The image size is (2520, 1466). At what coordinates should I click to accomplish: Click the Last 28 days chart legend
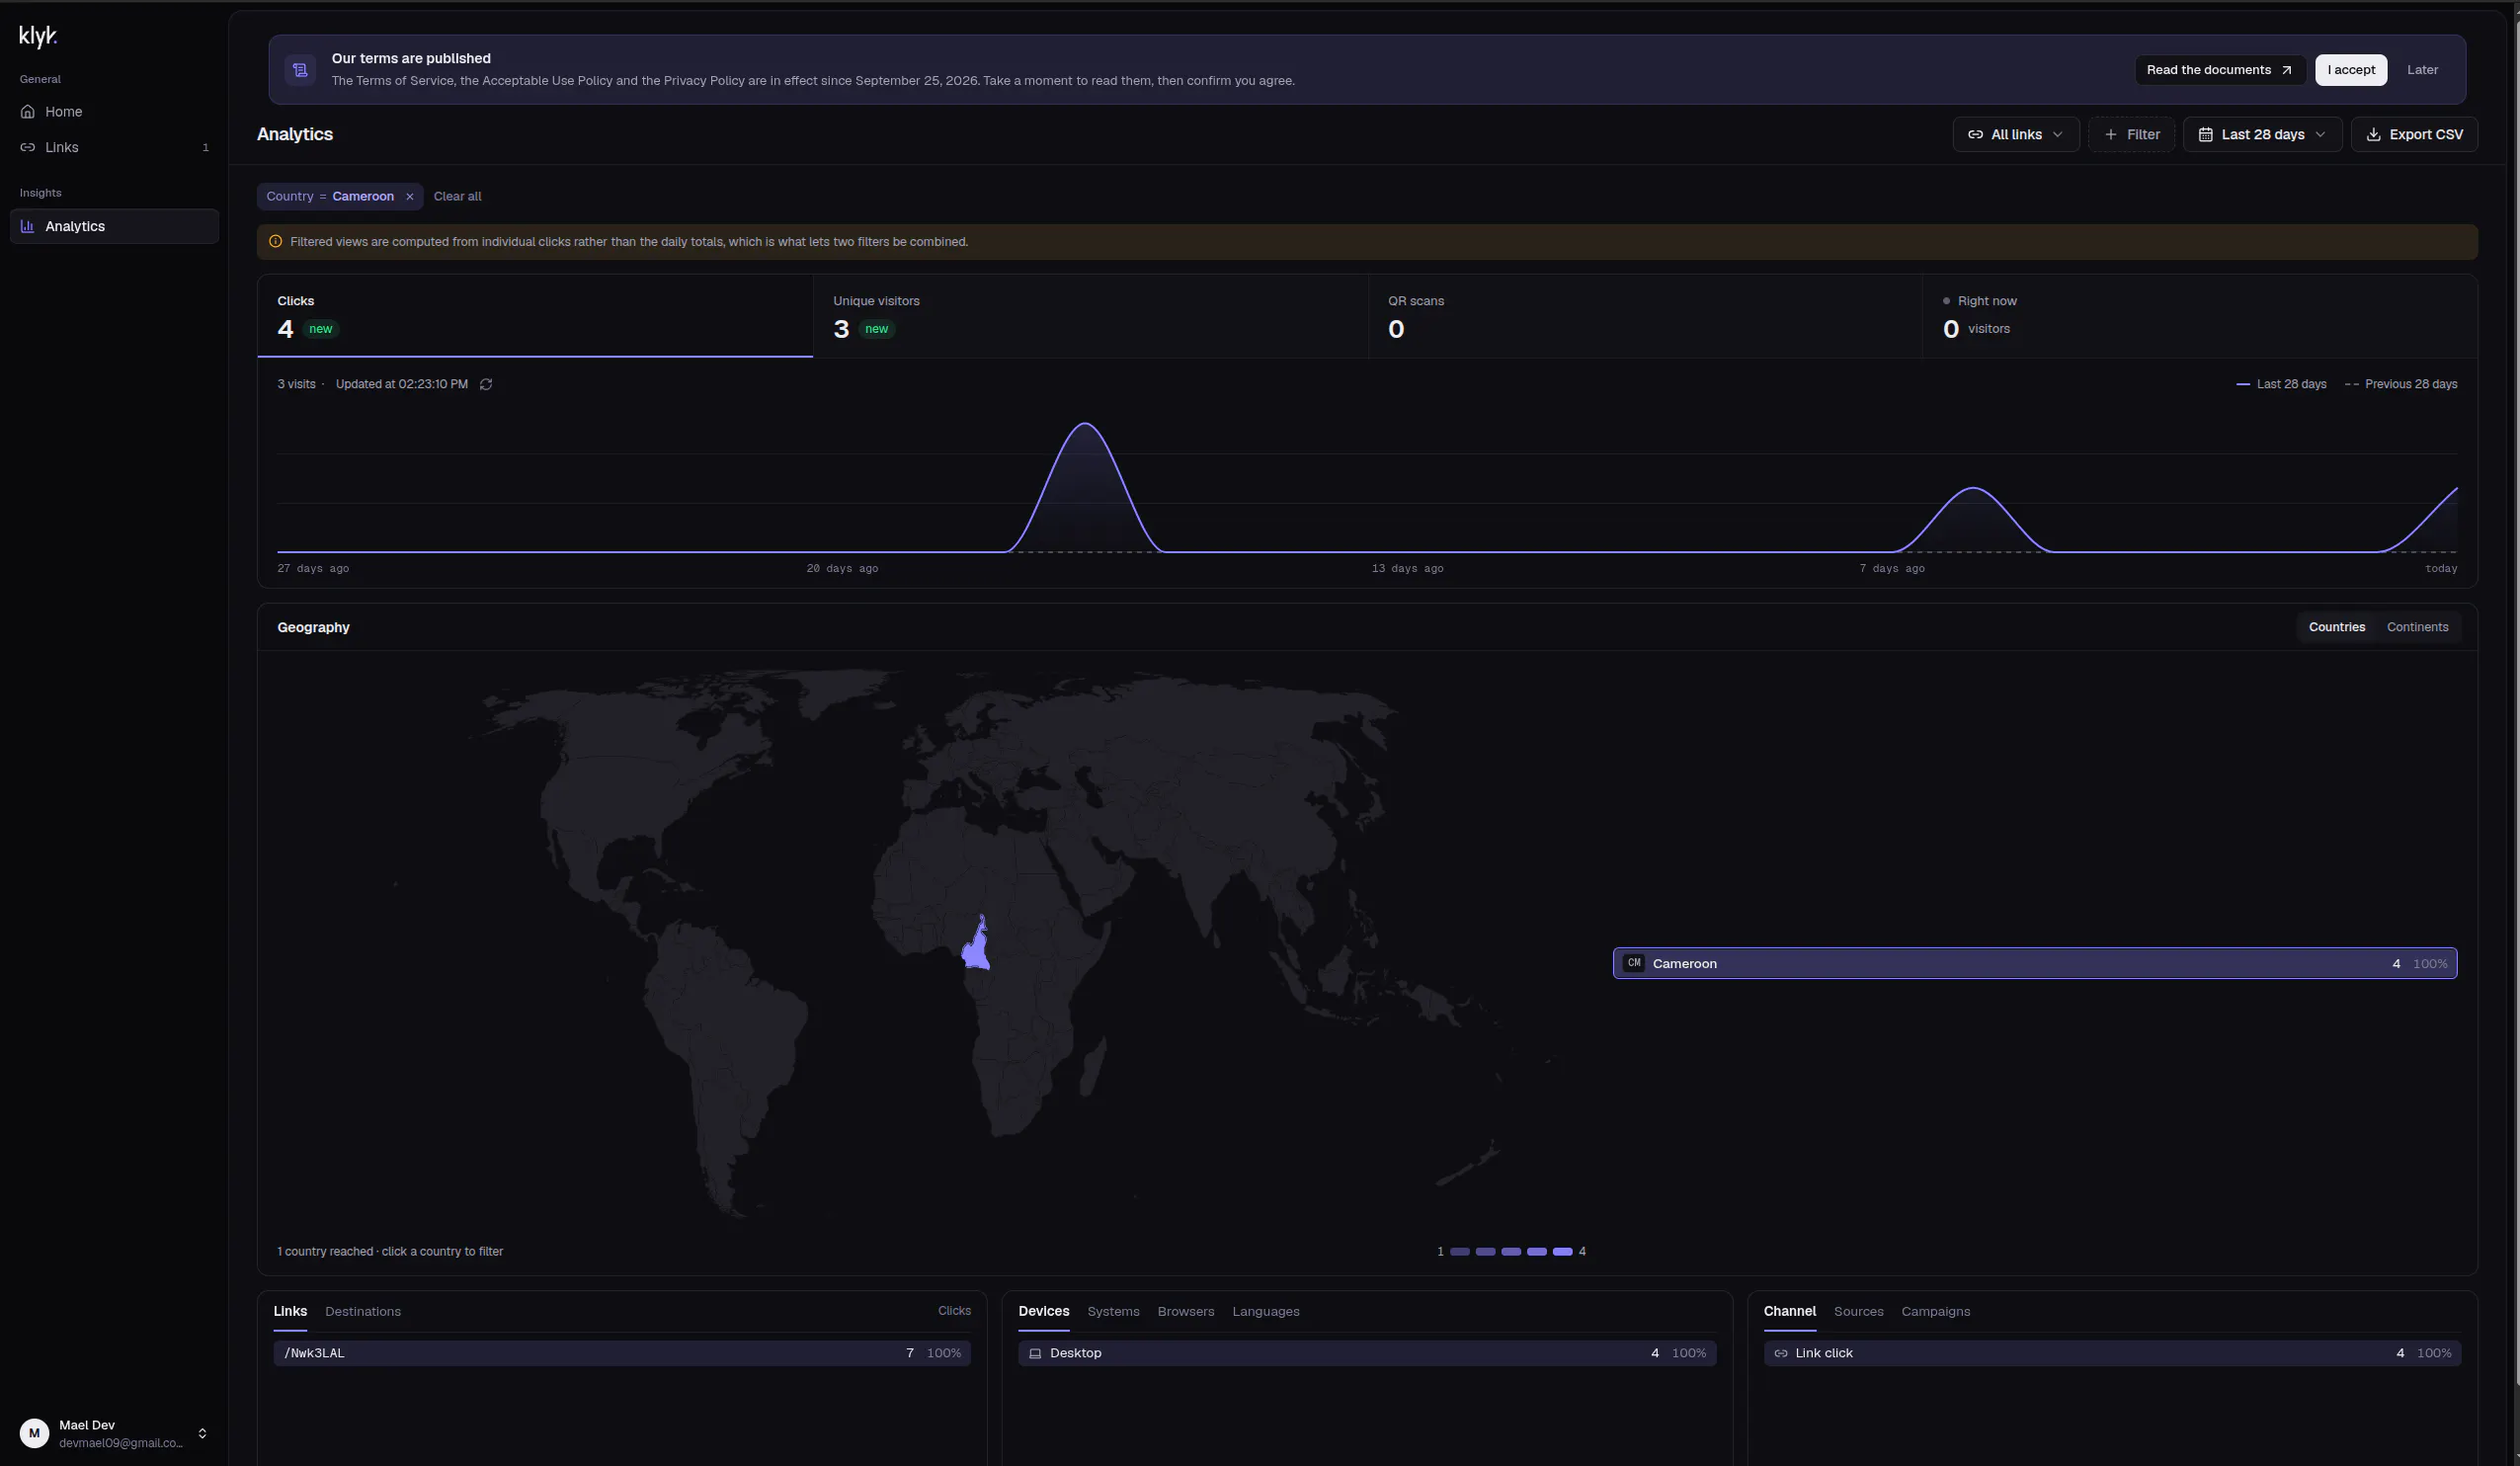point(2281,384)
